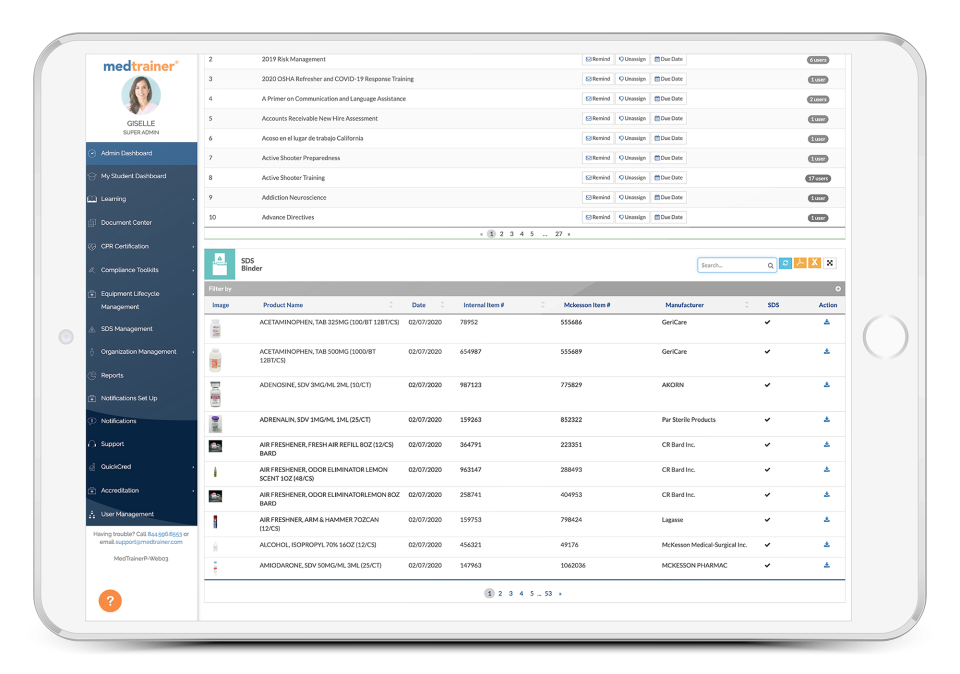
Task: Click the SDS Binder refresh icon
Action: [x=786, y=263]
